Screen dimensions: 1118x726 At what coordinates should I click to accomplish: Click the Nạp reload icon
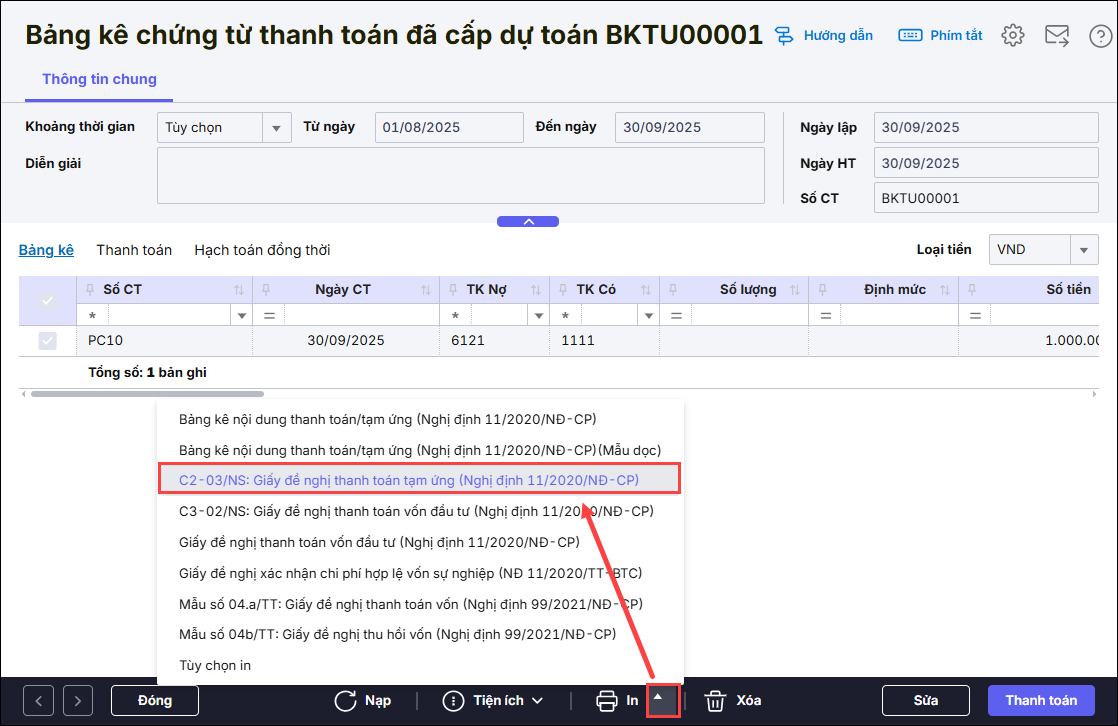point(346,700)
